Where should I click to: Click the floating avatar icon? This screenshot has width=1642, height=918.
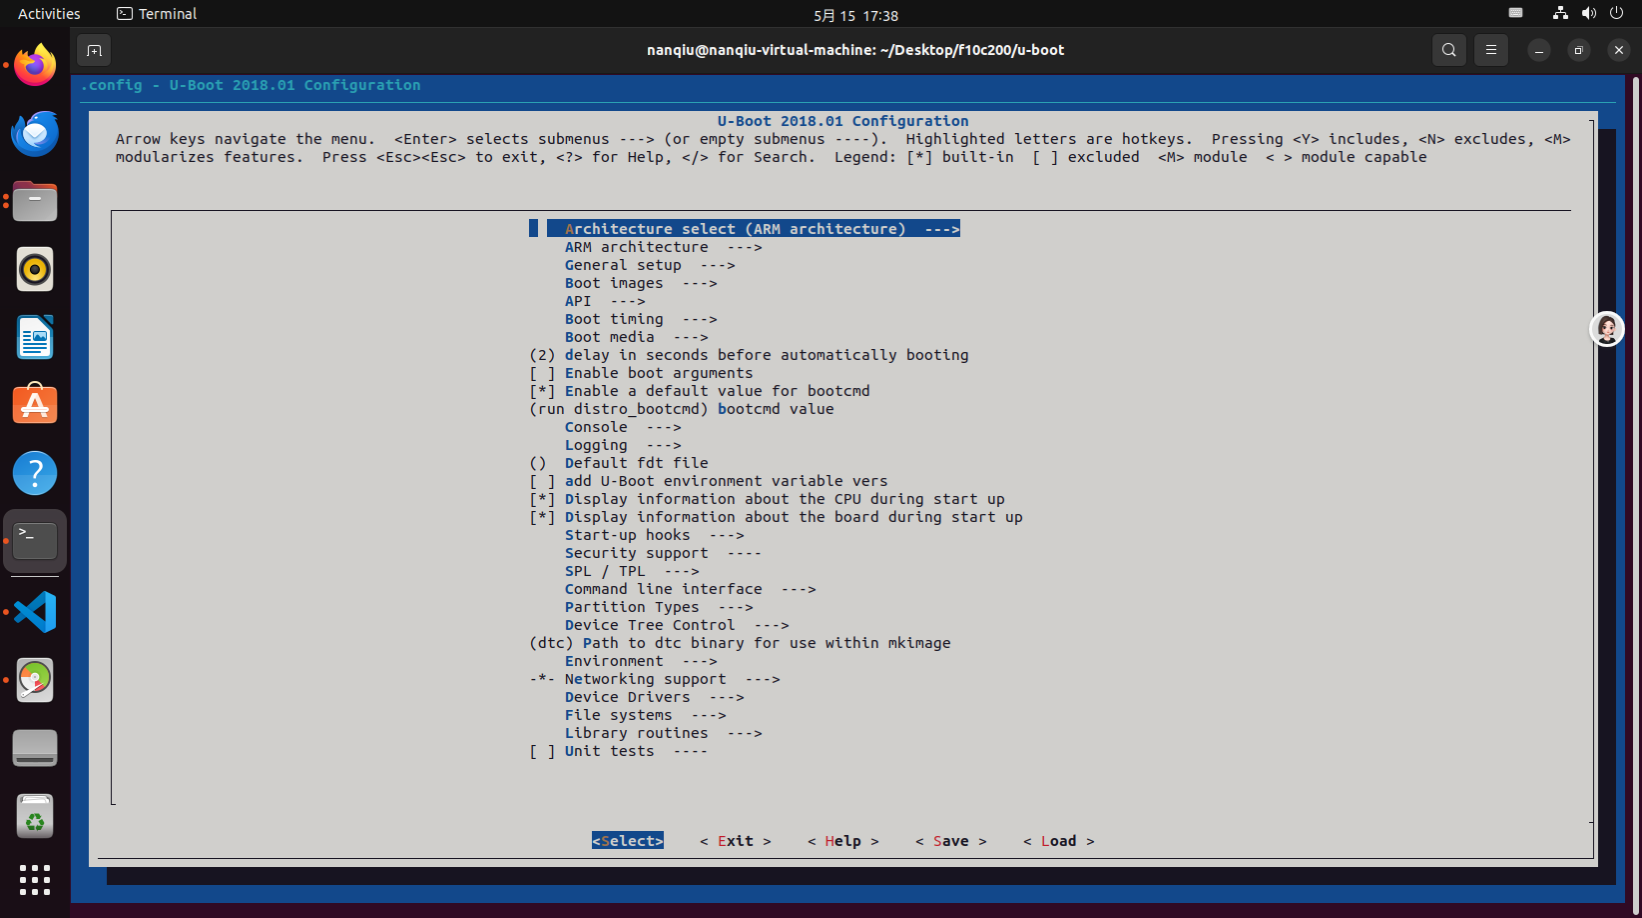tap(1607, 329)
